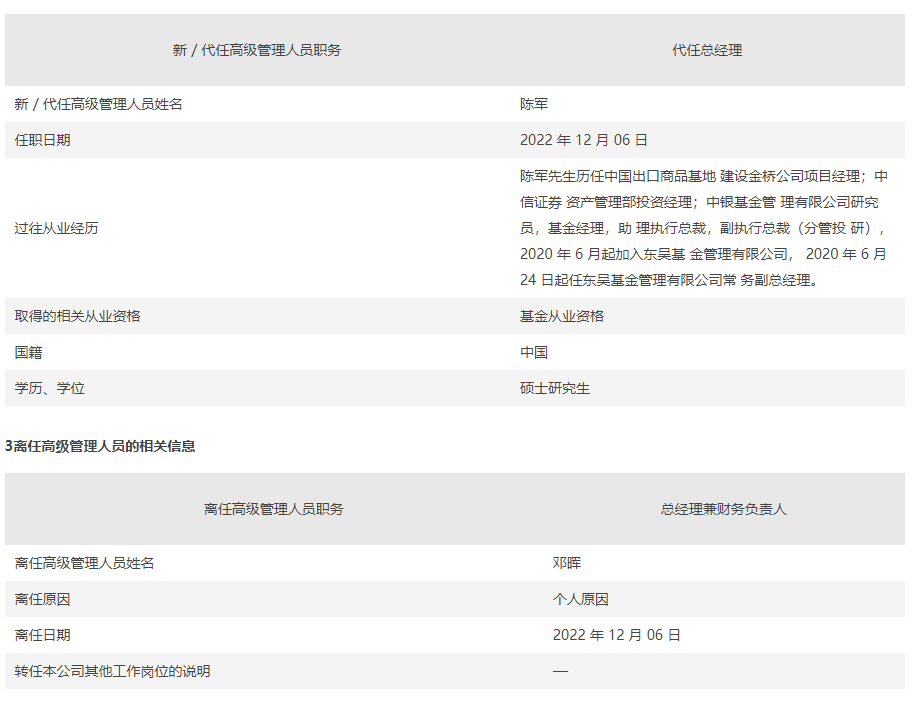Select the 新 / 代任高级管理人员职务 header
This screenshot has width=914, height=703.
(257, 50)
